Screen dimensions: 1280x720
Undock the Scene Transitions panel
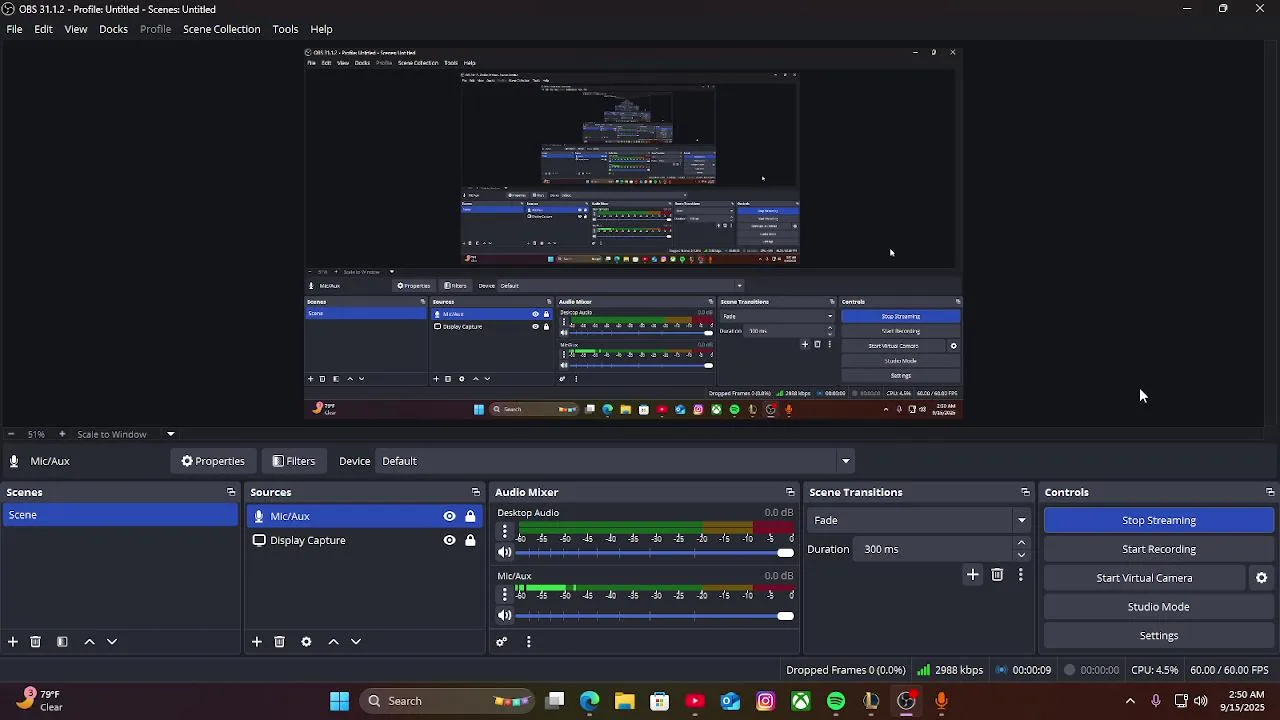(1025, 492)
